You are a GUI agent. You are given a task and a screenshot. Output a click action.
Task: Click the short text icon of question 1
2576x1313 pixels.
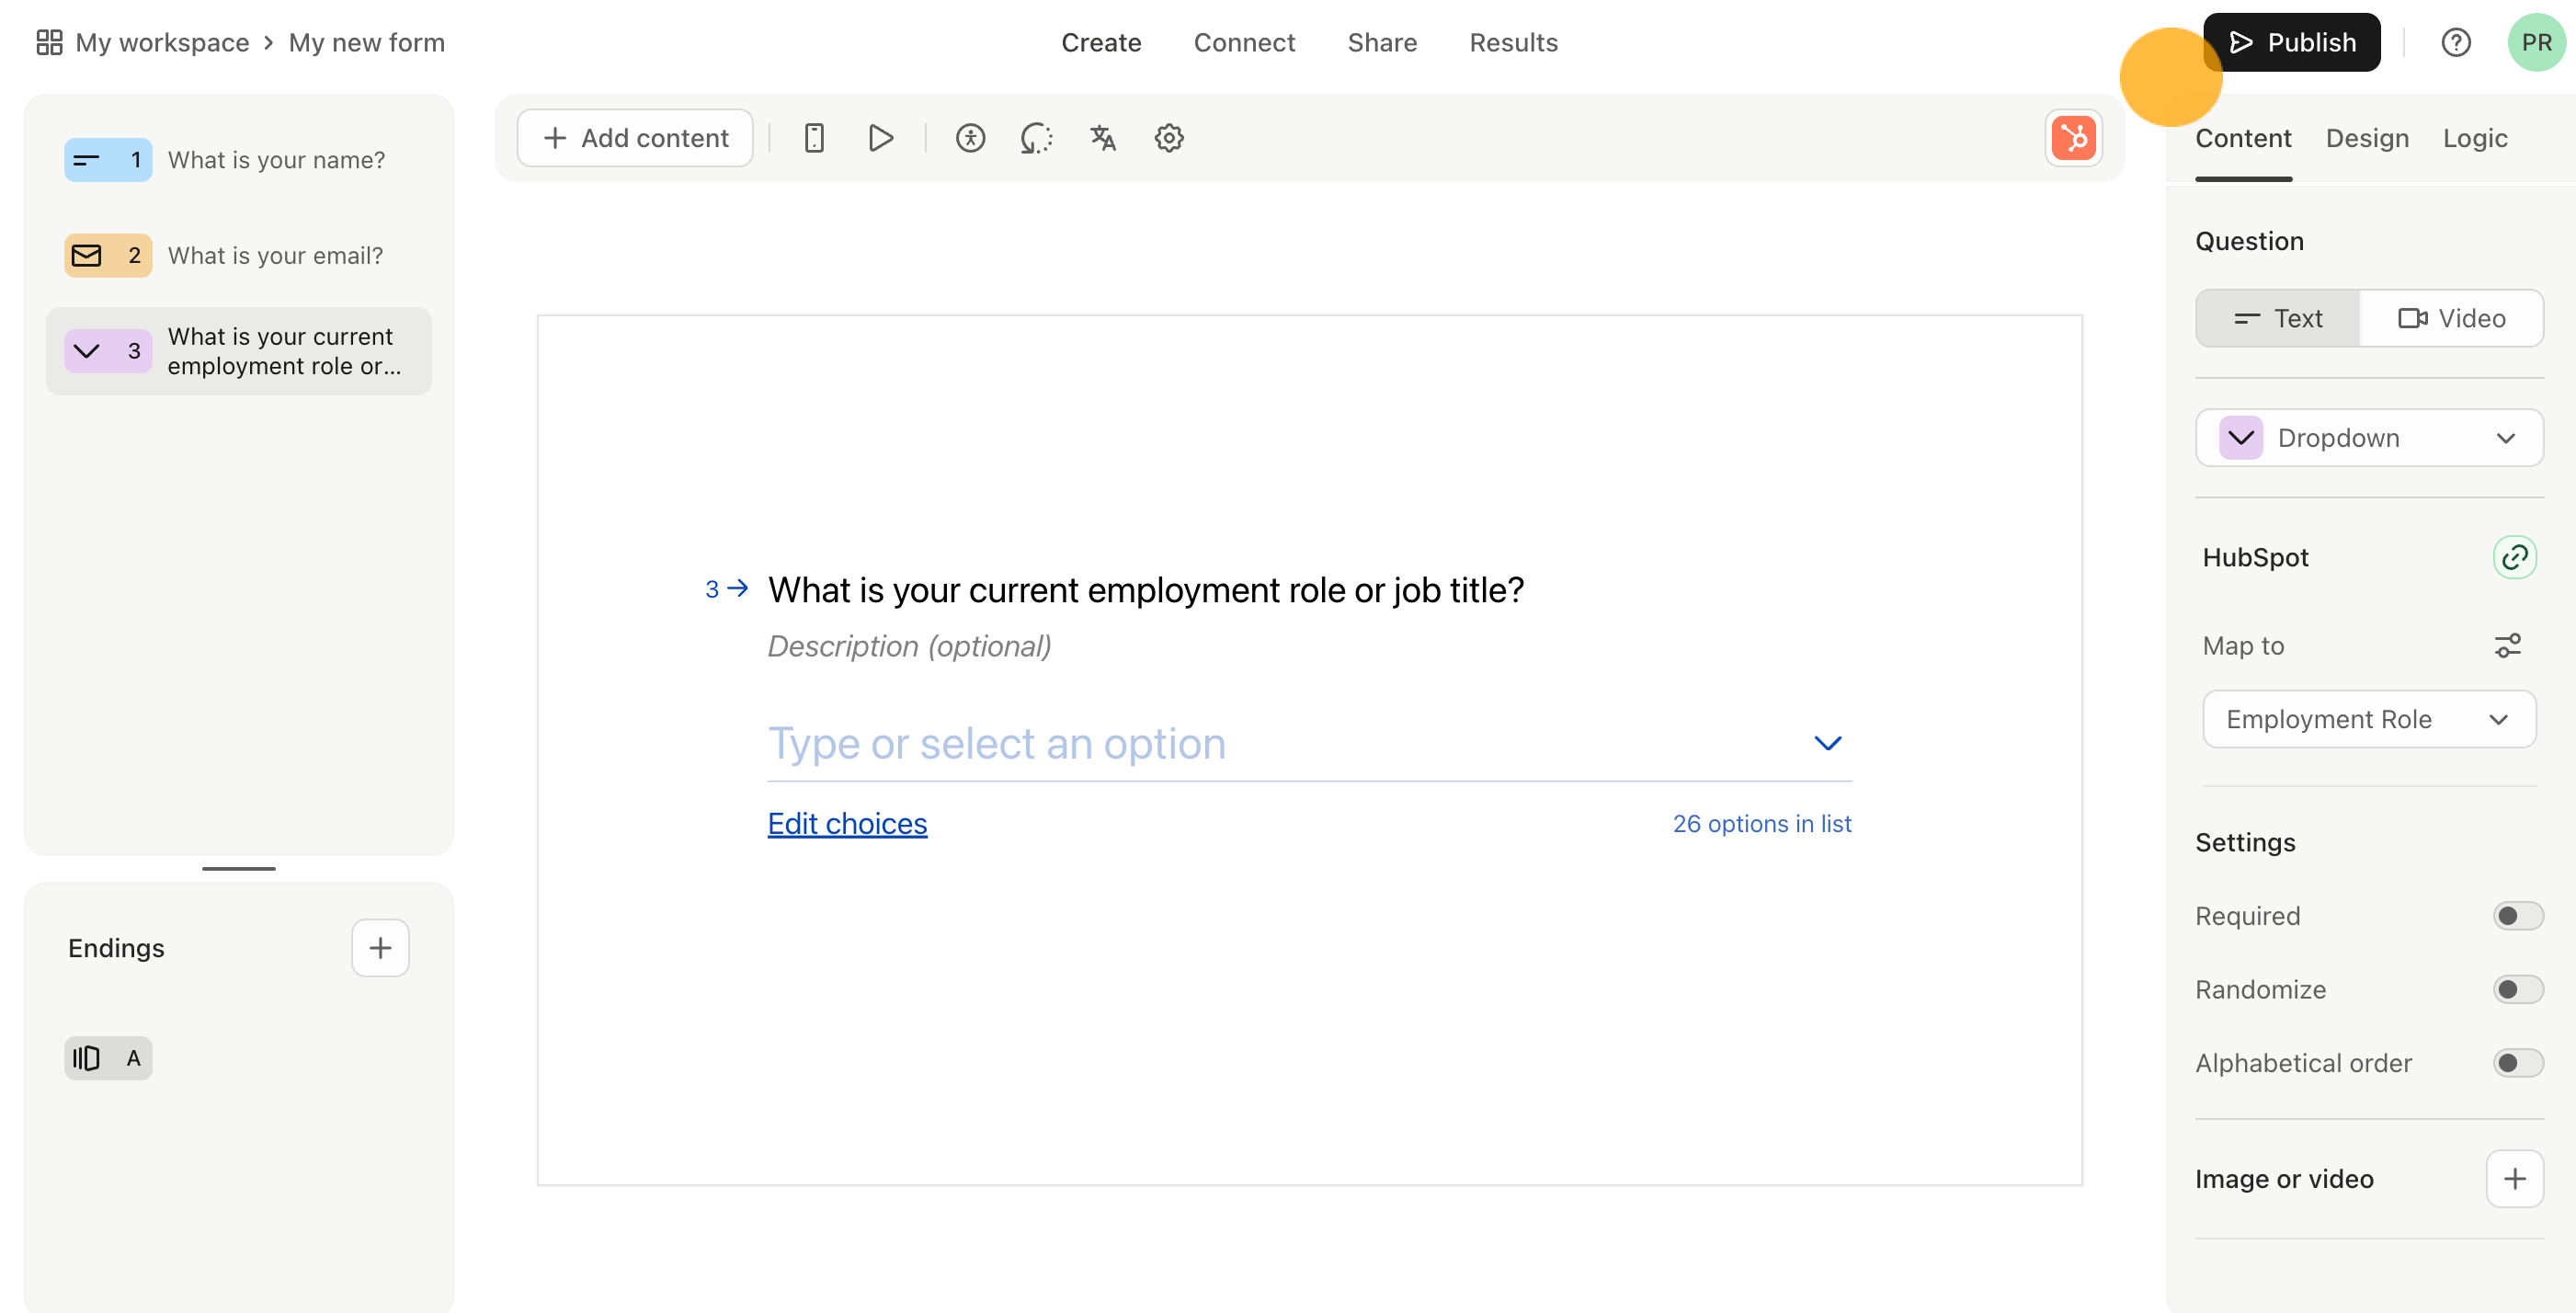87,160
